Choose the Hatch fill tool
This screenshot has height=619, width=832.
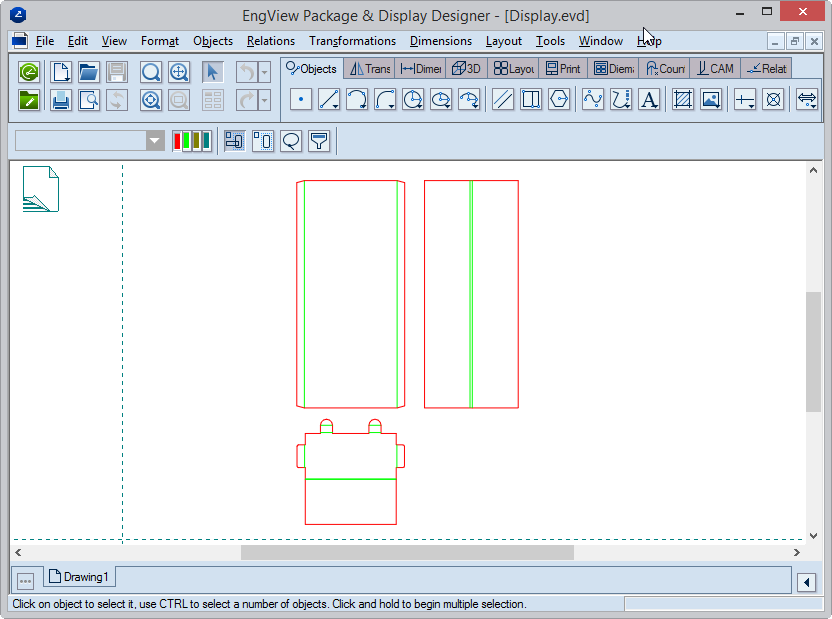(x=683, y=99)
